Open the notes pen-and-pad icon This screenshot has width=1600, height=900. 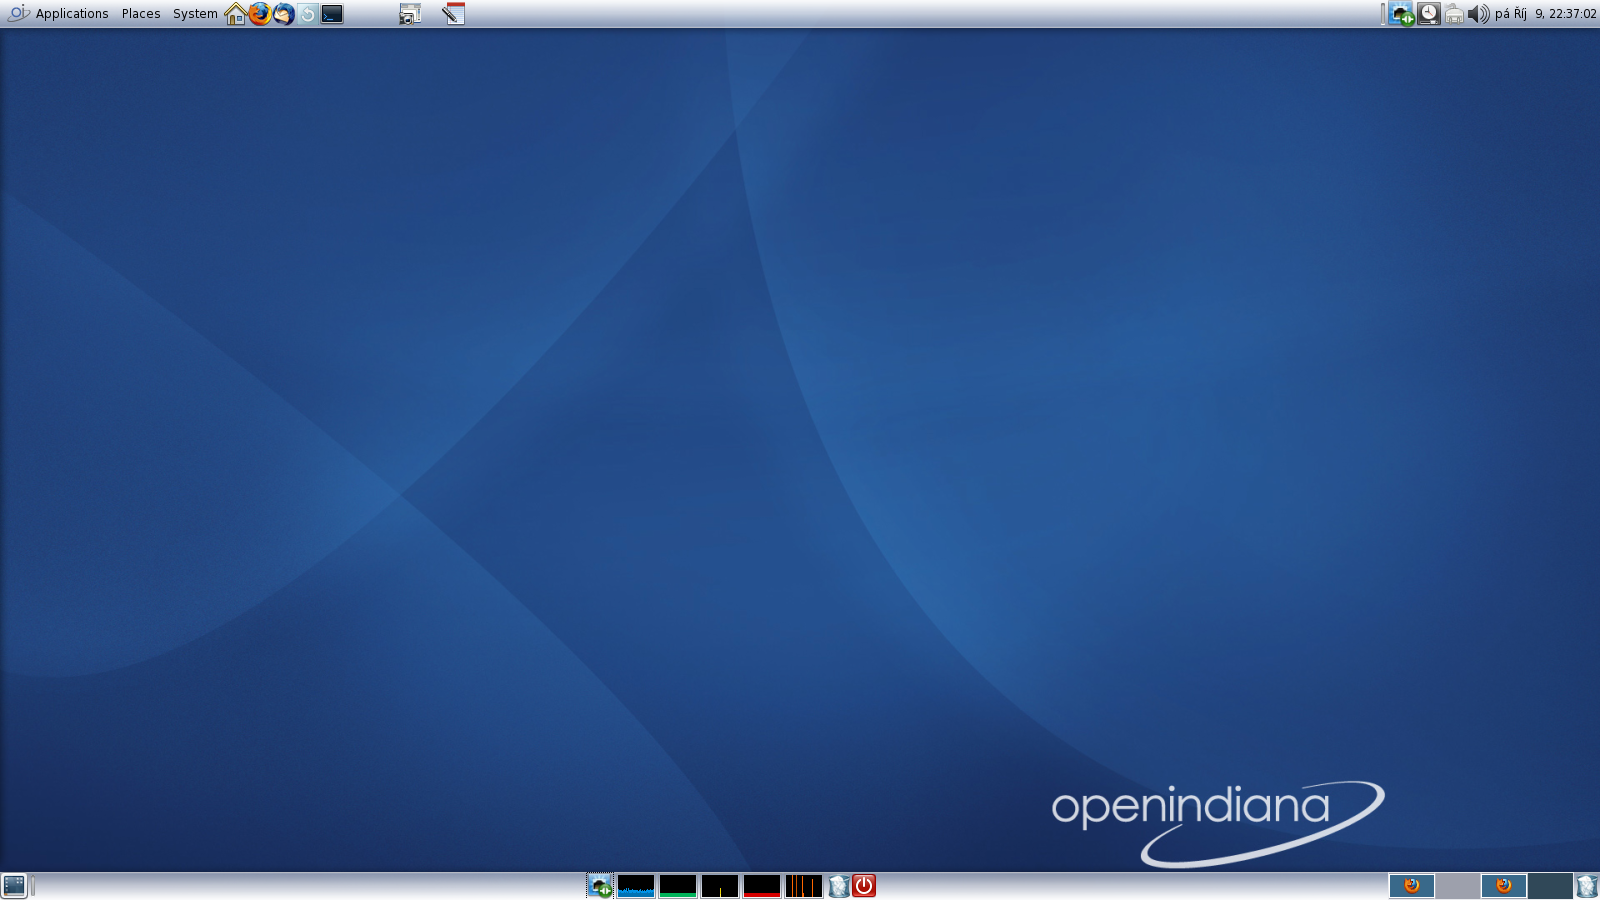(453, 14)
